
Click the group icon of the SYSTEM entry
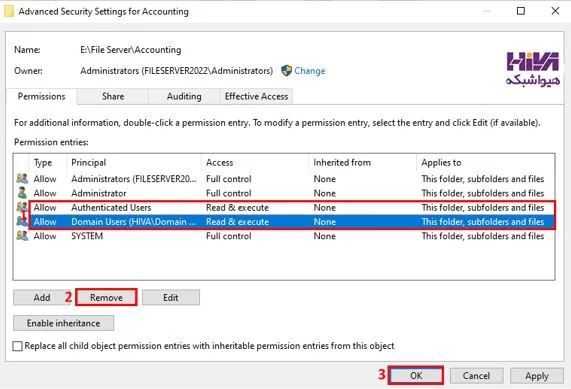tap(22, 236)
